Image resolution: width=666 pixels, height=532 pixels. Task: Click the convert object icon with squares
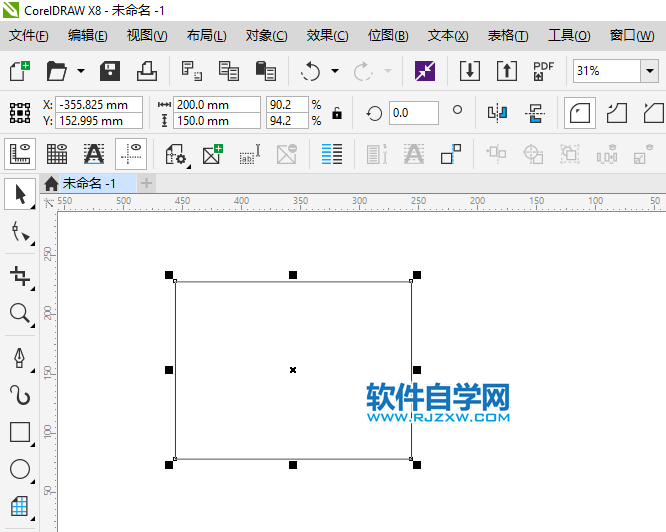pos(451,154)
